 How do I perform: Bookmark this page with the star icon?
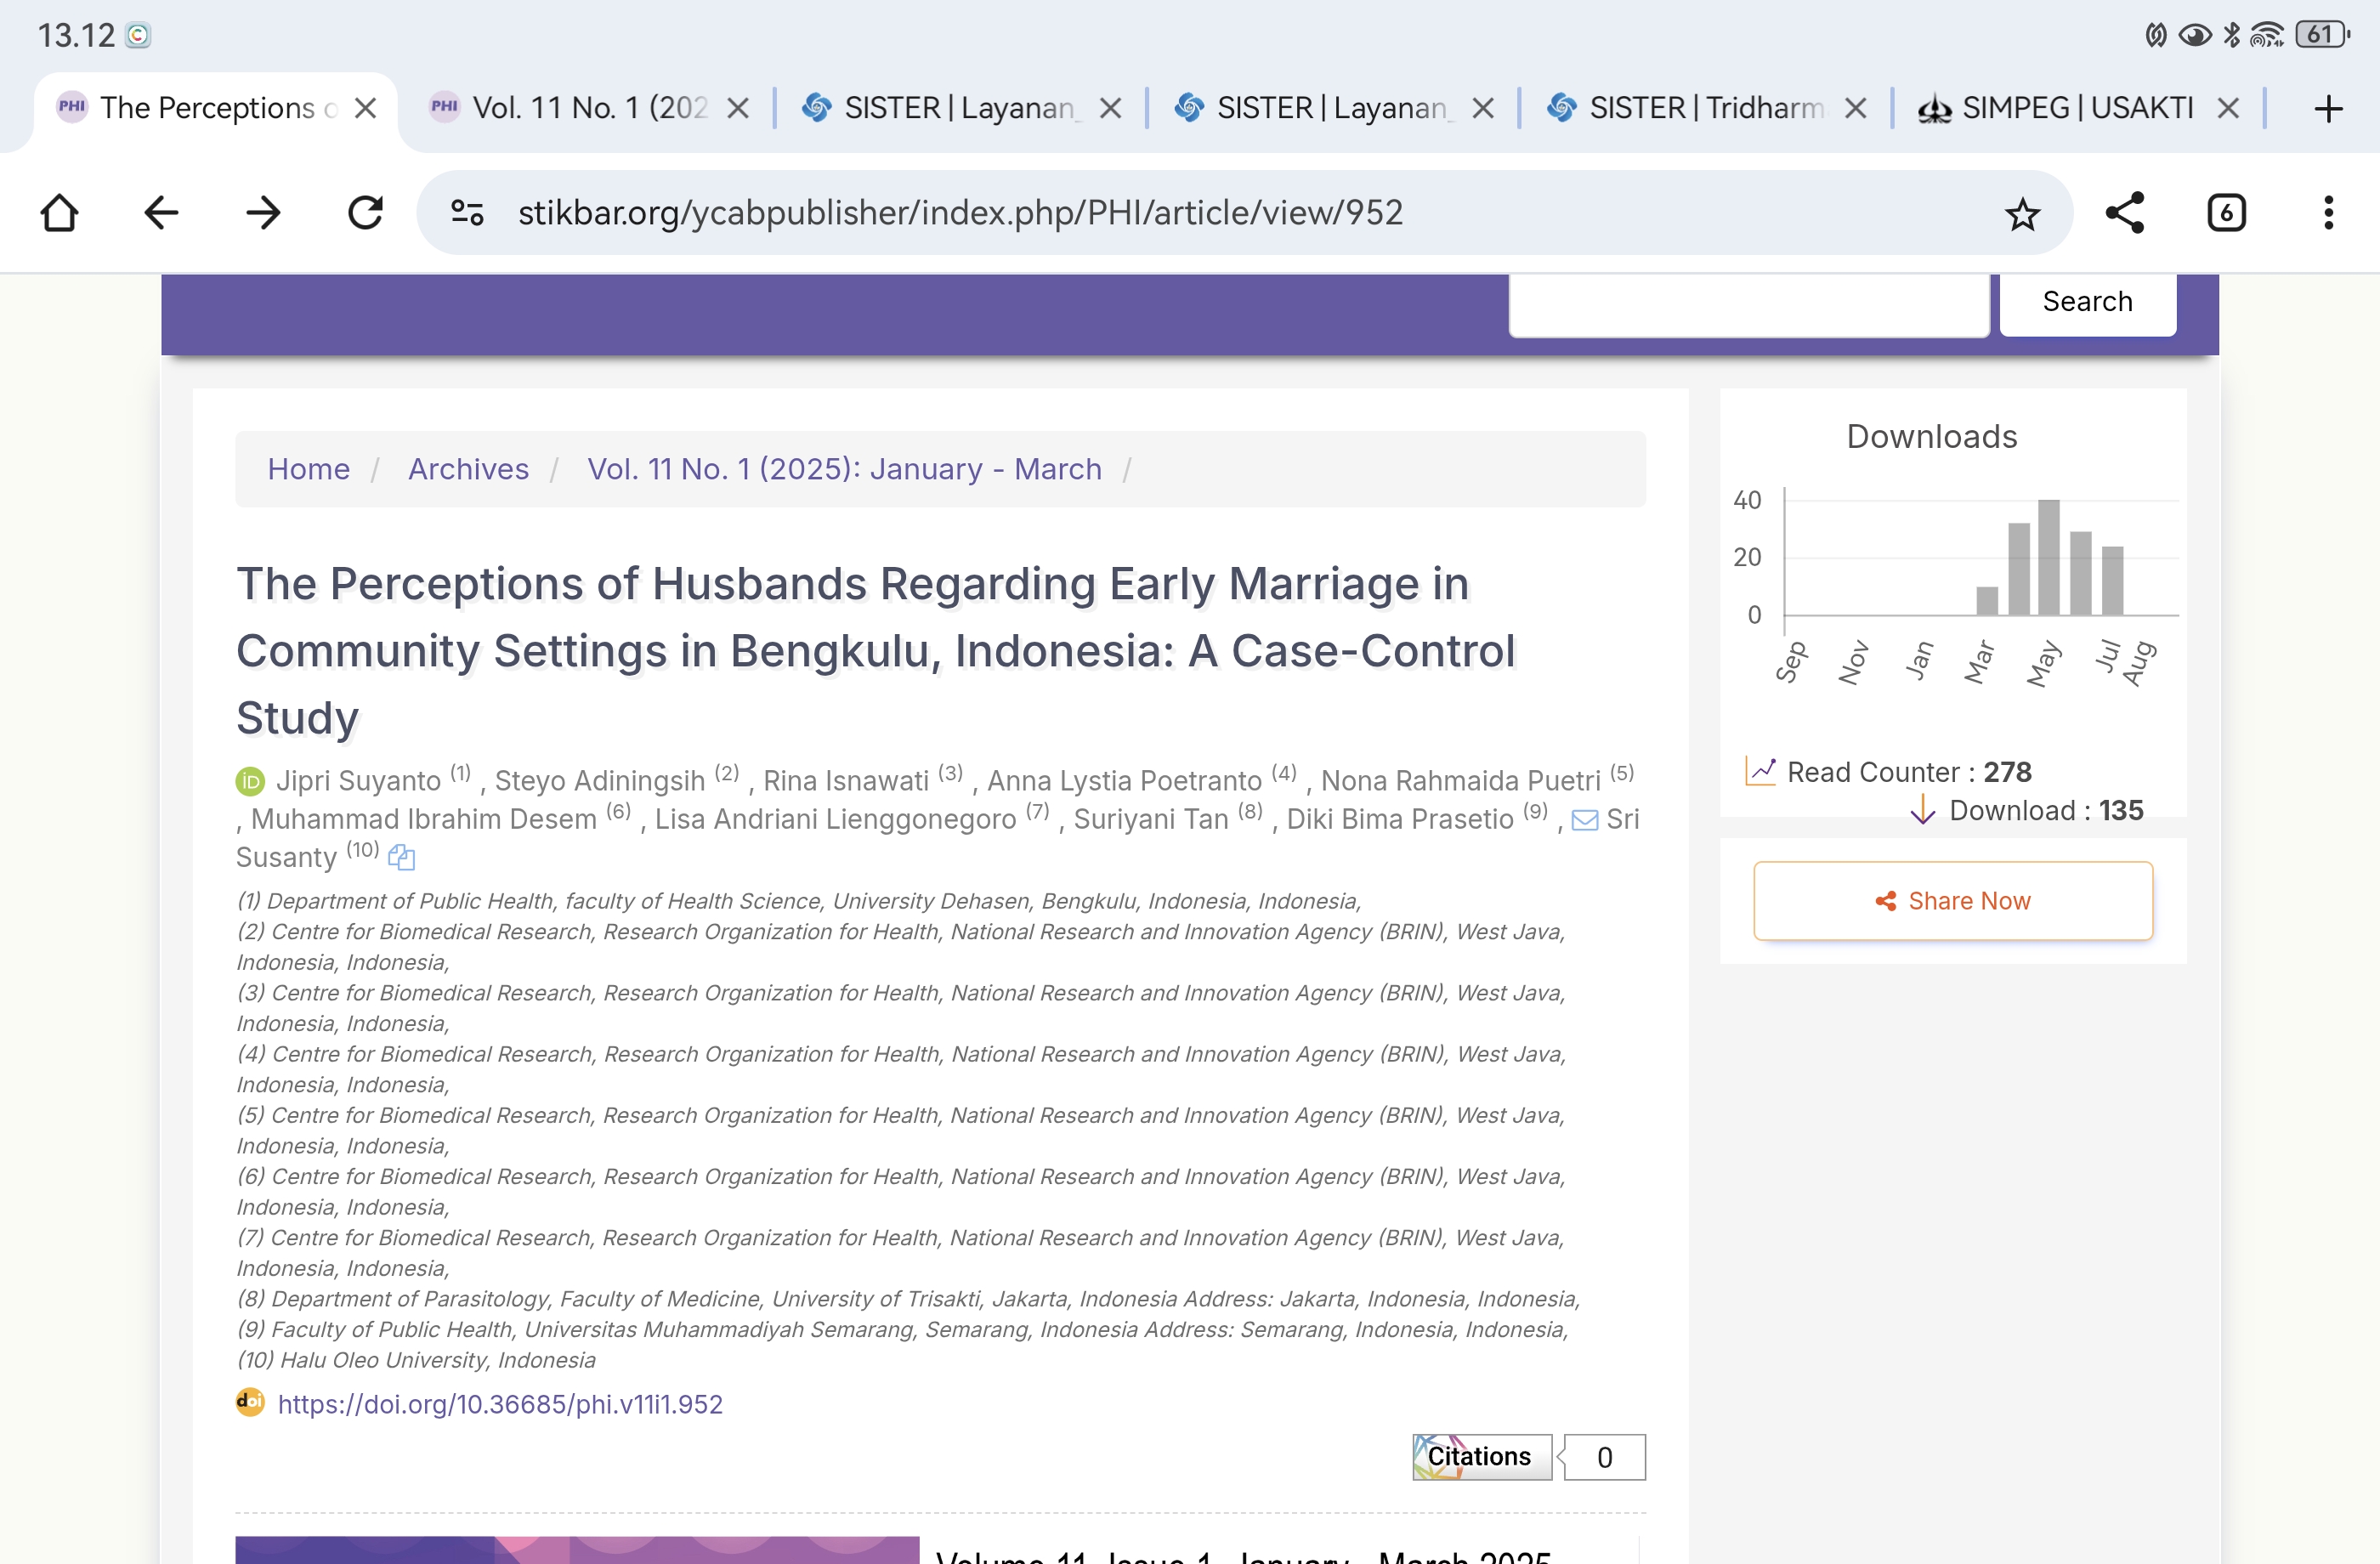(x=2022, y=213)
